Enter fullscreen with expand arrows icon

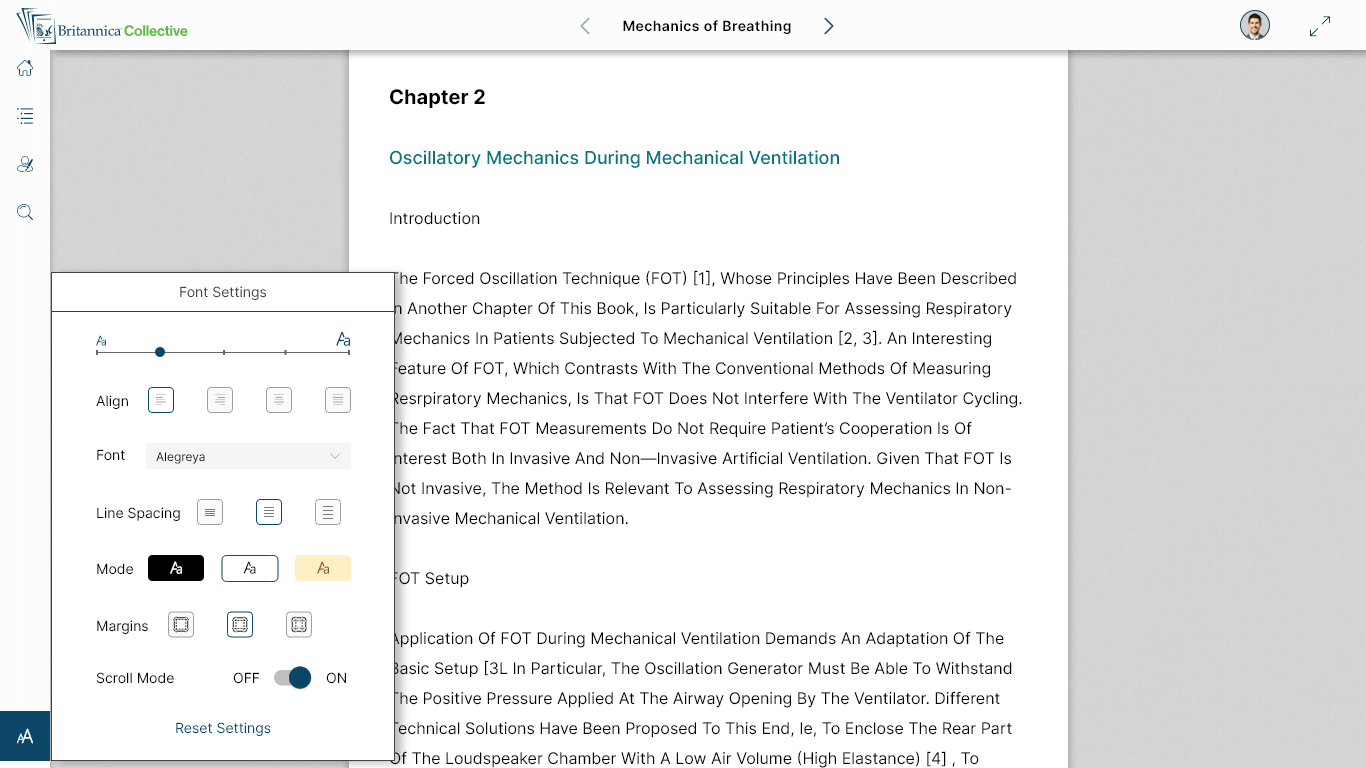click(x=1320, y=26)
